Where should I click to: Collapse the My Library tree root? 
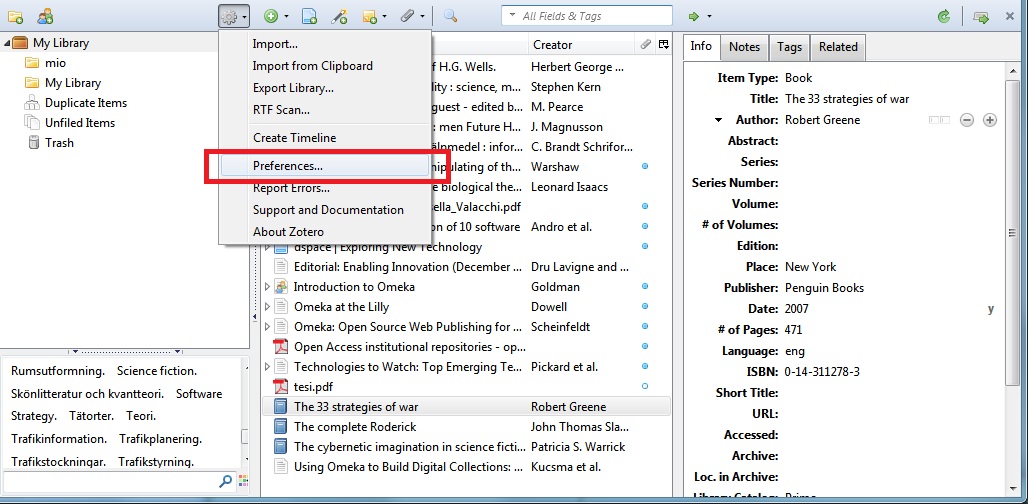[x=9, y=43]
